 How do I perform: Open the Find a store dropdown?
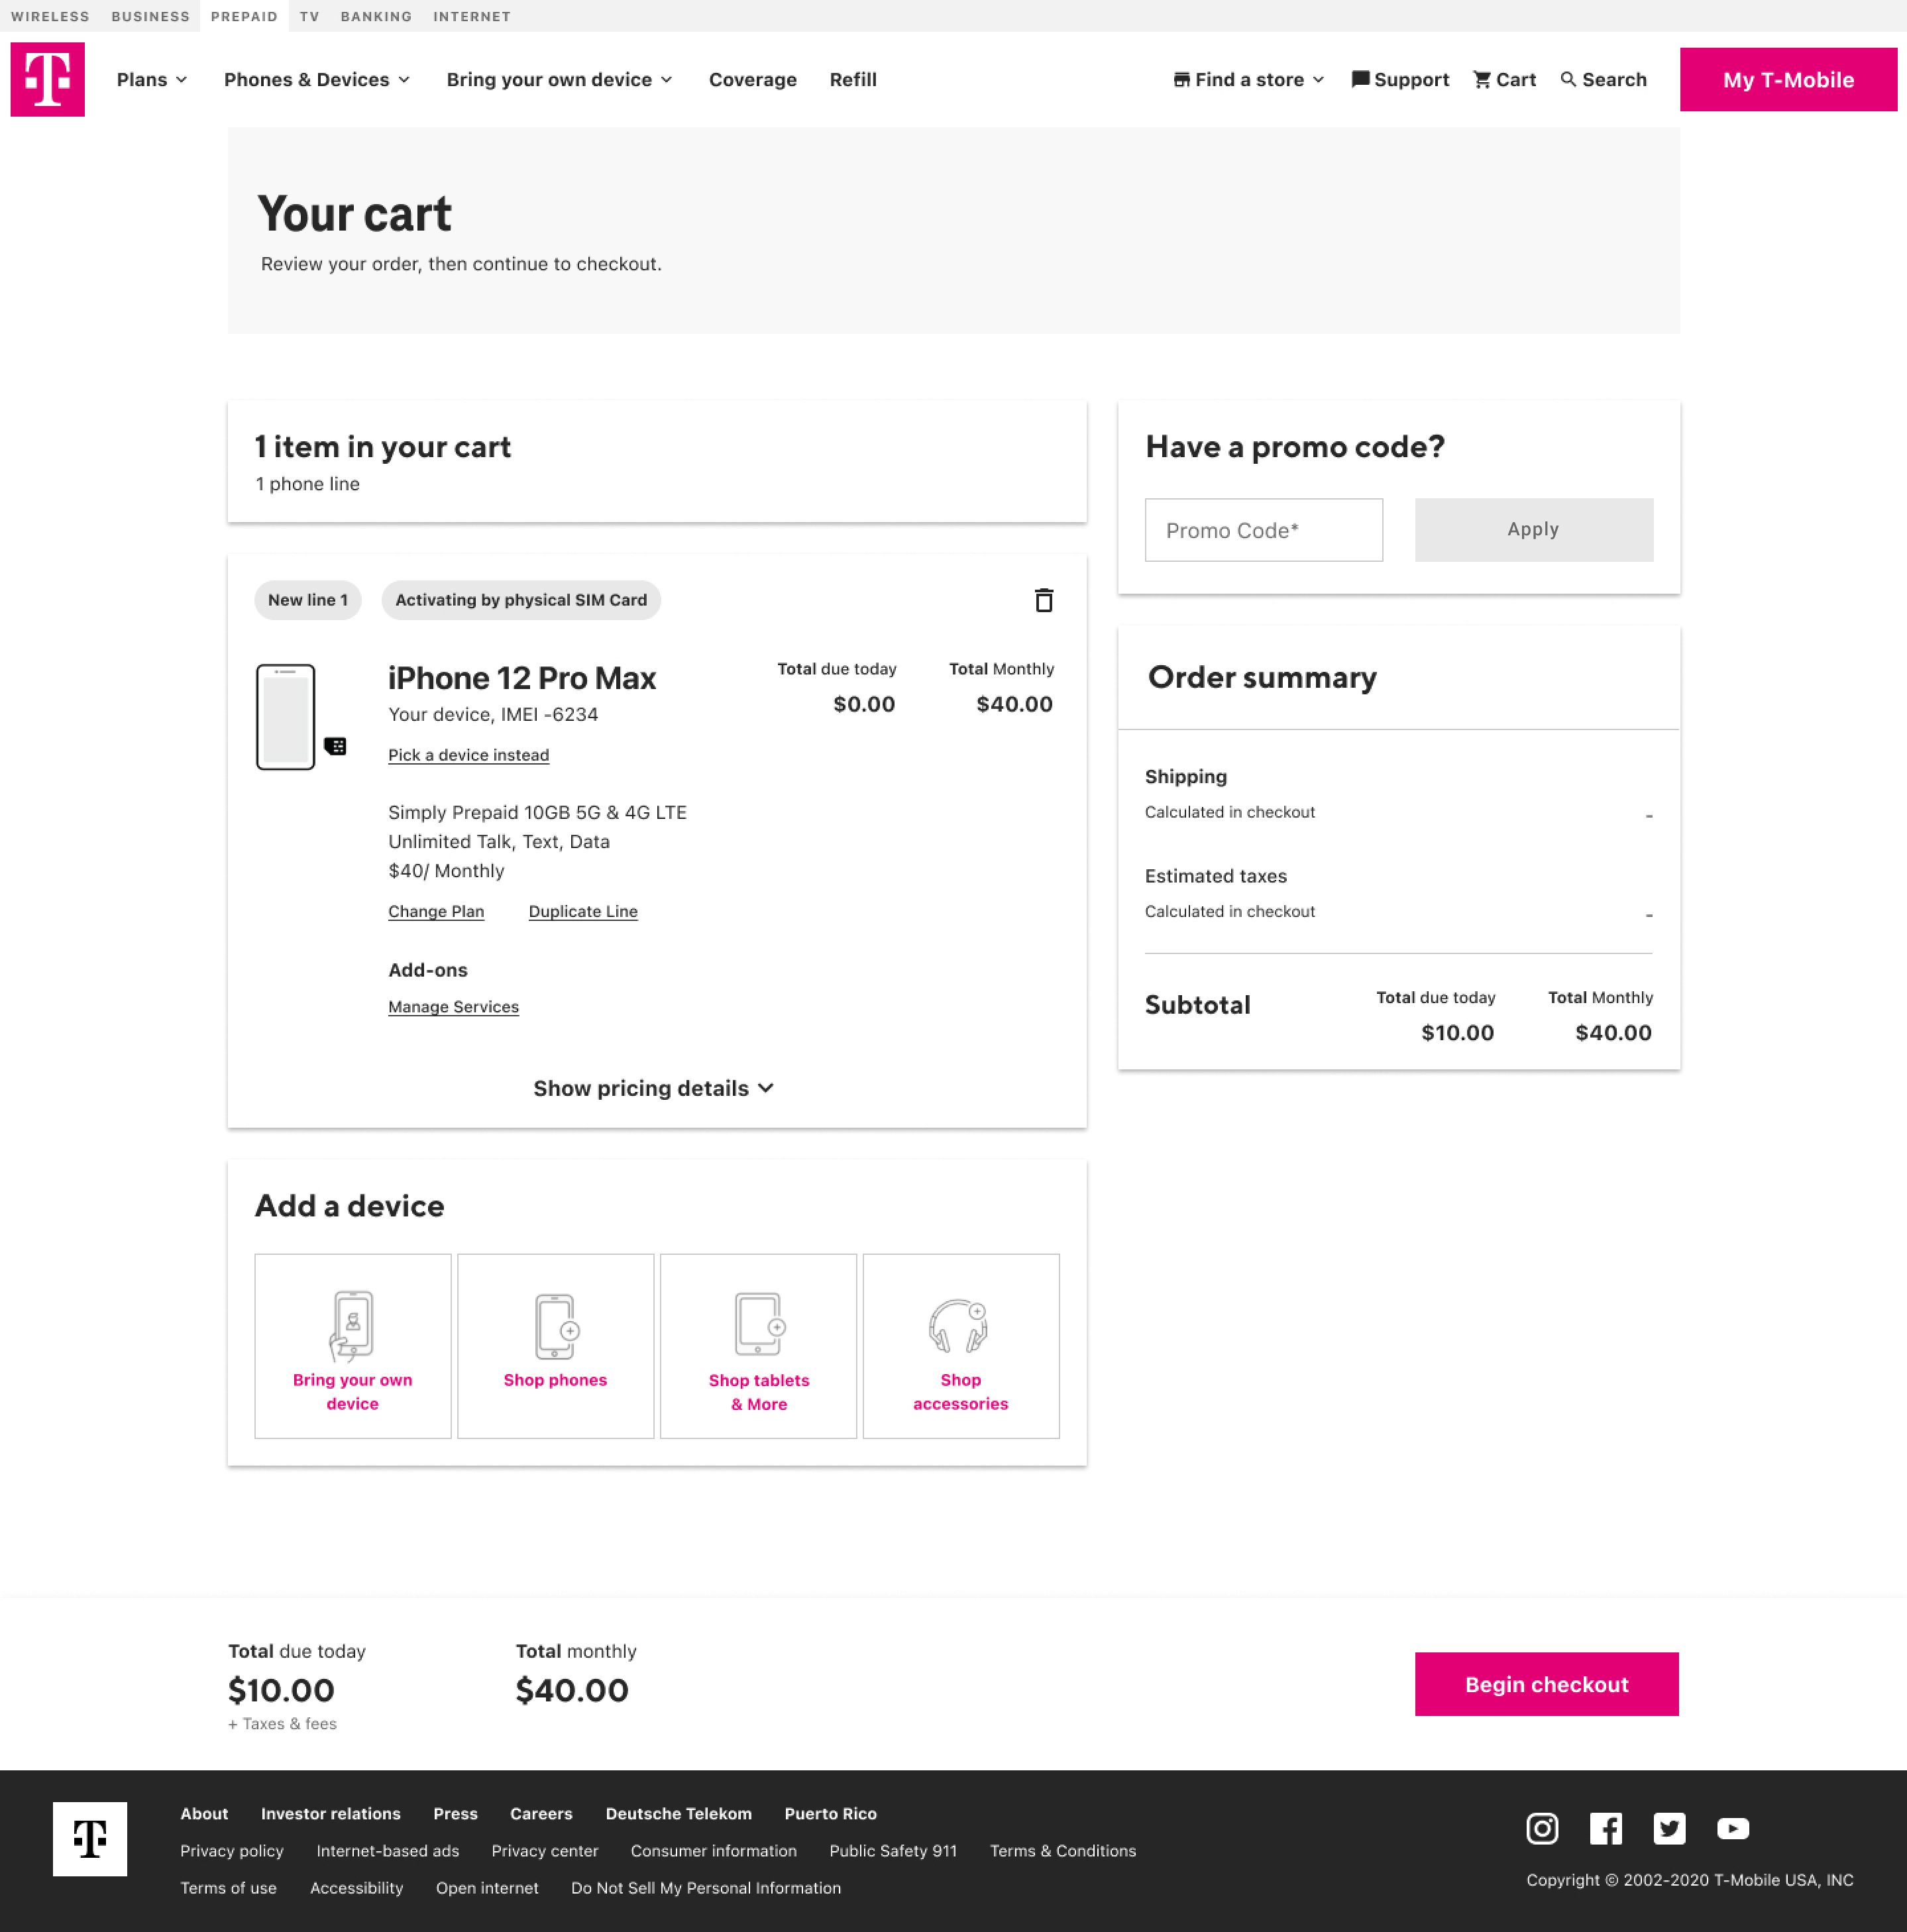[x=1248, y=80]
